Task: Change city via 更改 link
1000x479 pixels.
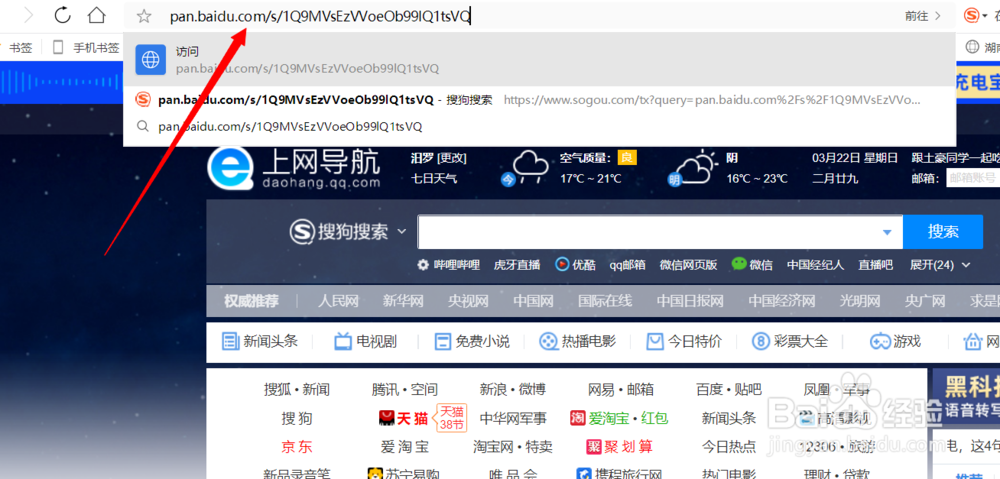Action: click(x=454, y=158)
